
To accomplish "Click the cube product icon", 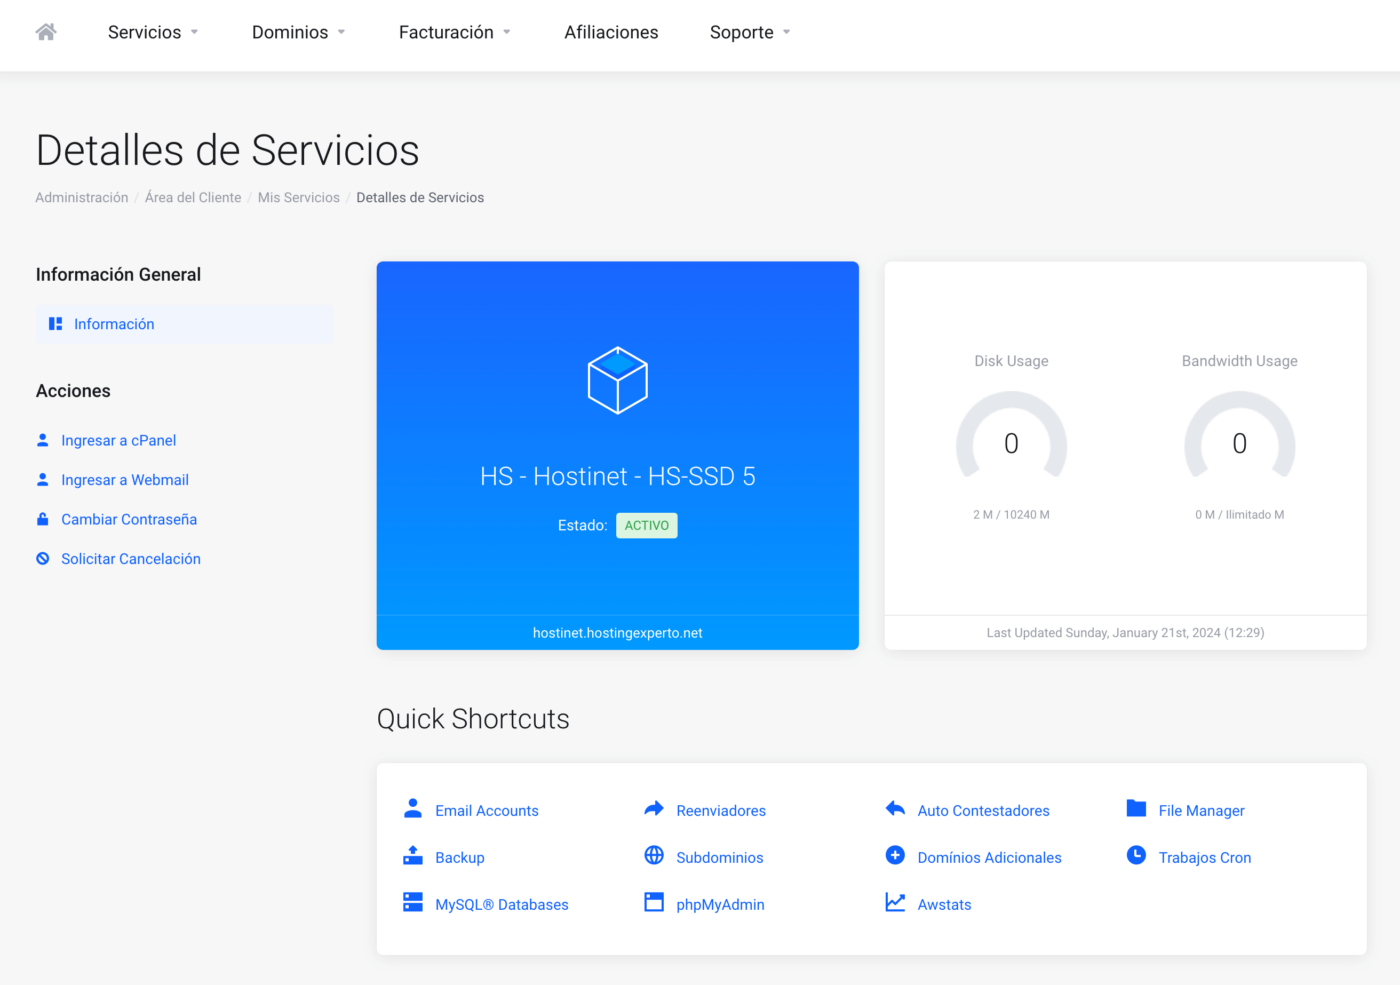I will [618, 380].
